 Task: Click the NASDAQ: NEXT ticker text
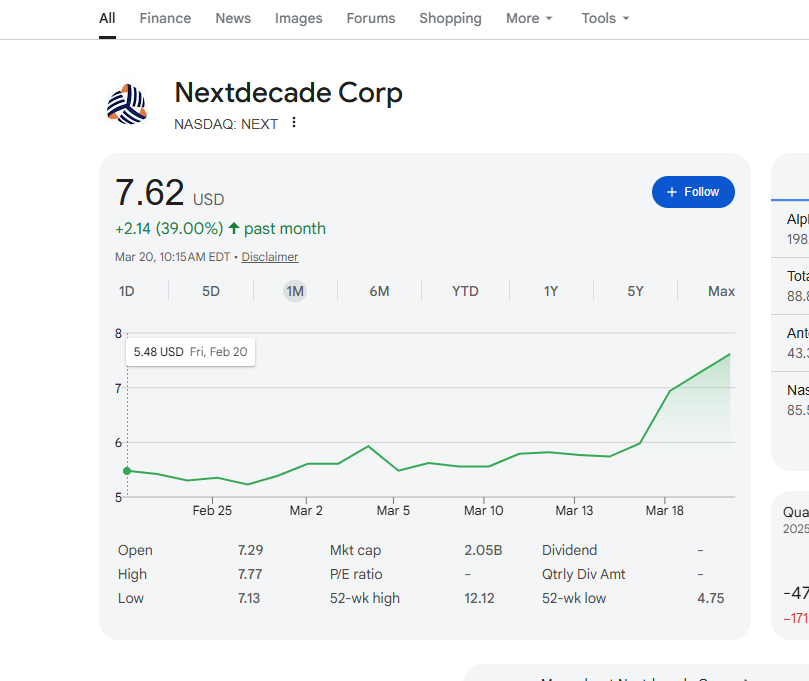click(x=226, y=124)
